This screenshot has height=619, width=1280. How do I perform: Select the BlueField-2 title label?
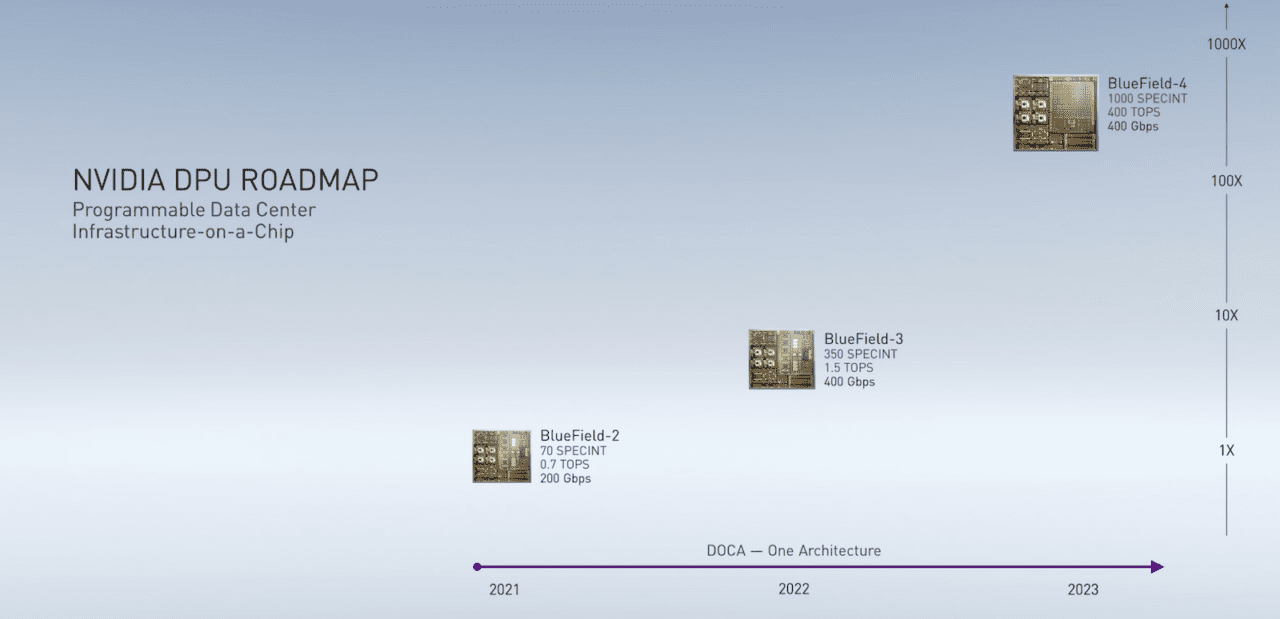(580, 436)
